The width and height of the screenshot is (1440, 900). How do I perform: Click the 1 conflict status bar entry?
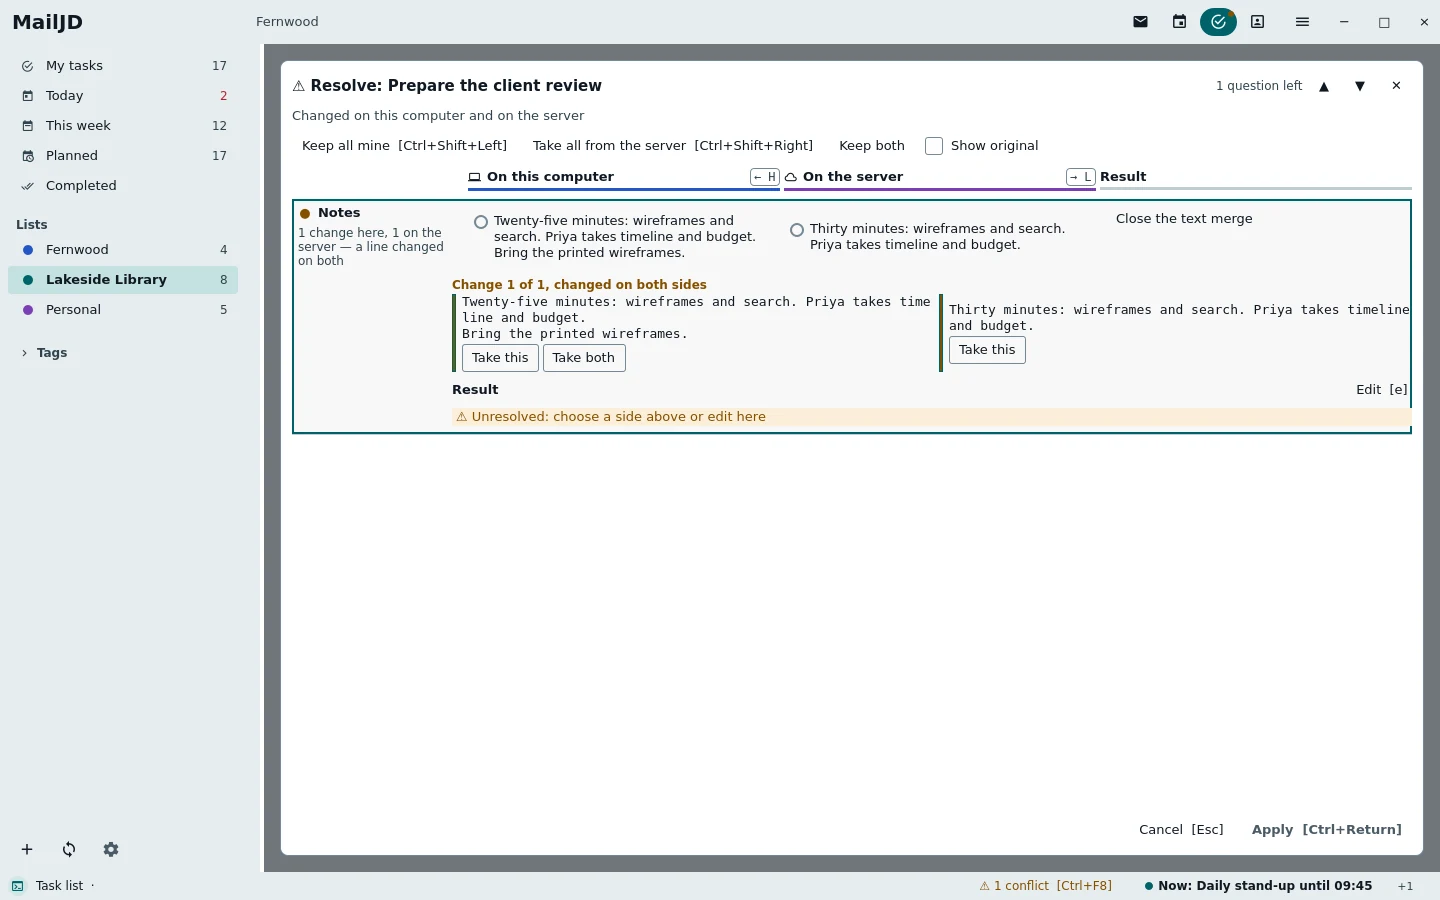1046,886
